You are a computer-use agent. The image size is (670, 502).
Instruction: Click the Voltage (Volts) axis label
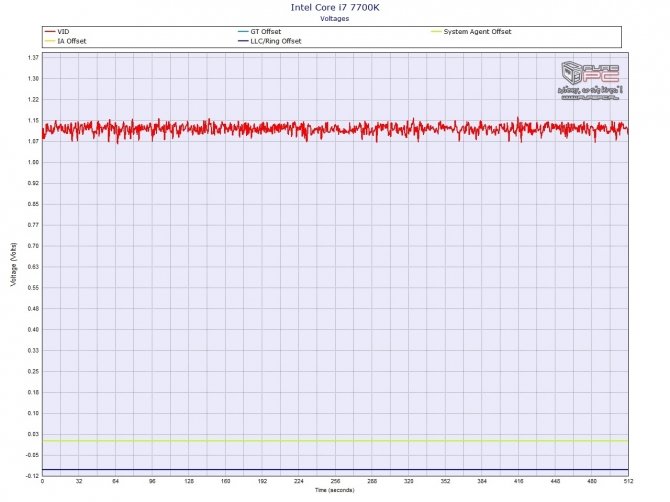(x=14, y=264)
